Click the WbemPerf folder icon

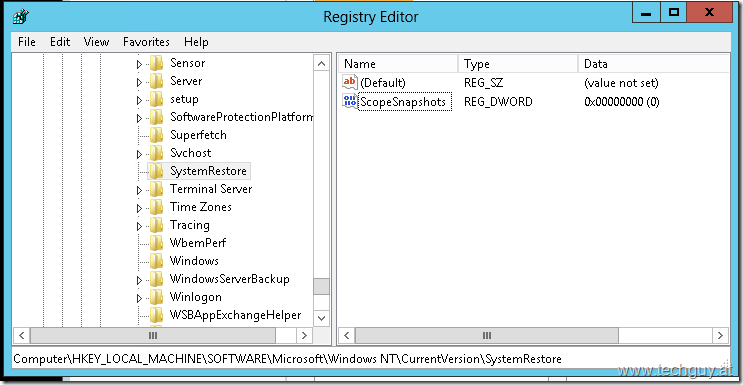pyautogui.click(x=156, y=243)
